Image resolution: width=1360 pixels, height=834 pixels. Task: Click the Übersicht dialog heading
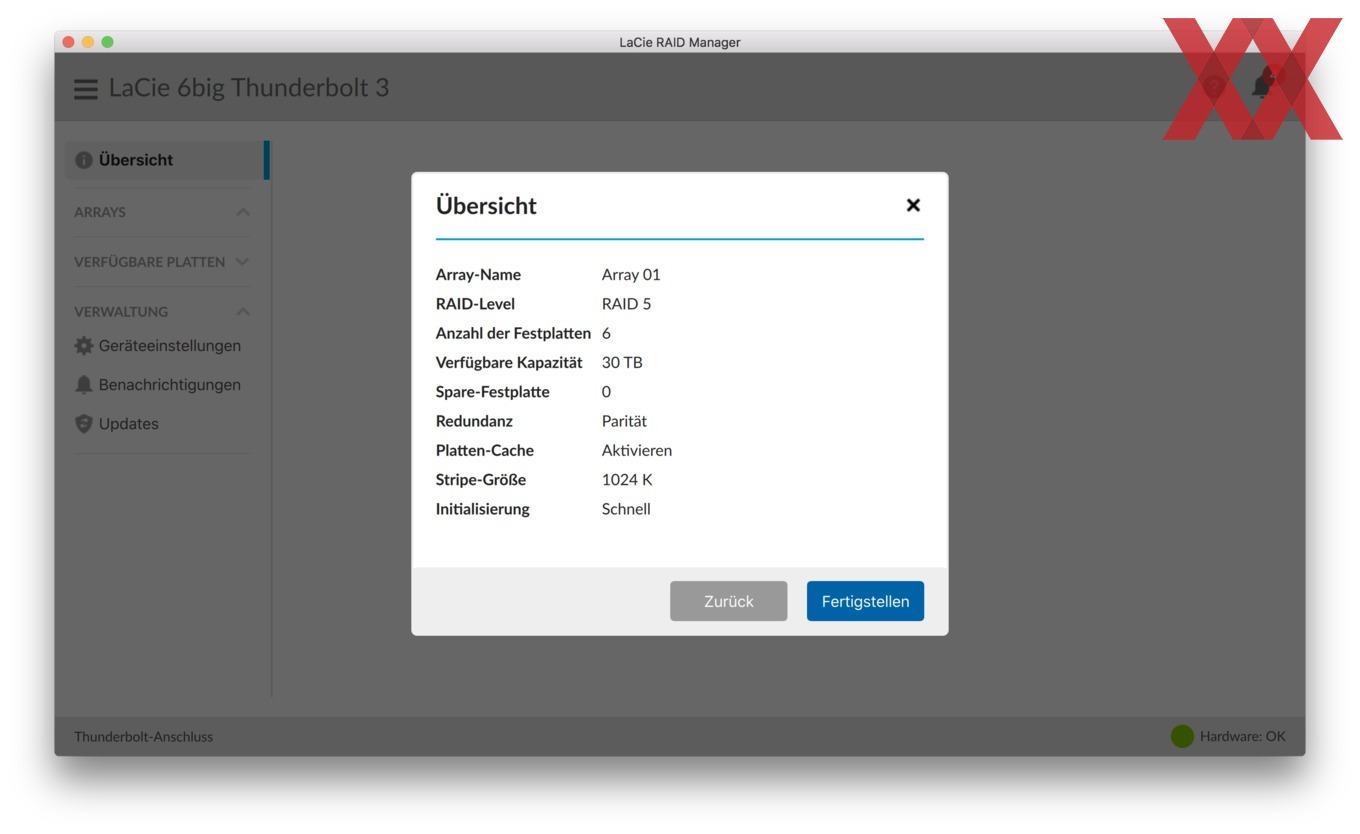click(x=486, y=206)
